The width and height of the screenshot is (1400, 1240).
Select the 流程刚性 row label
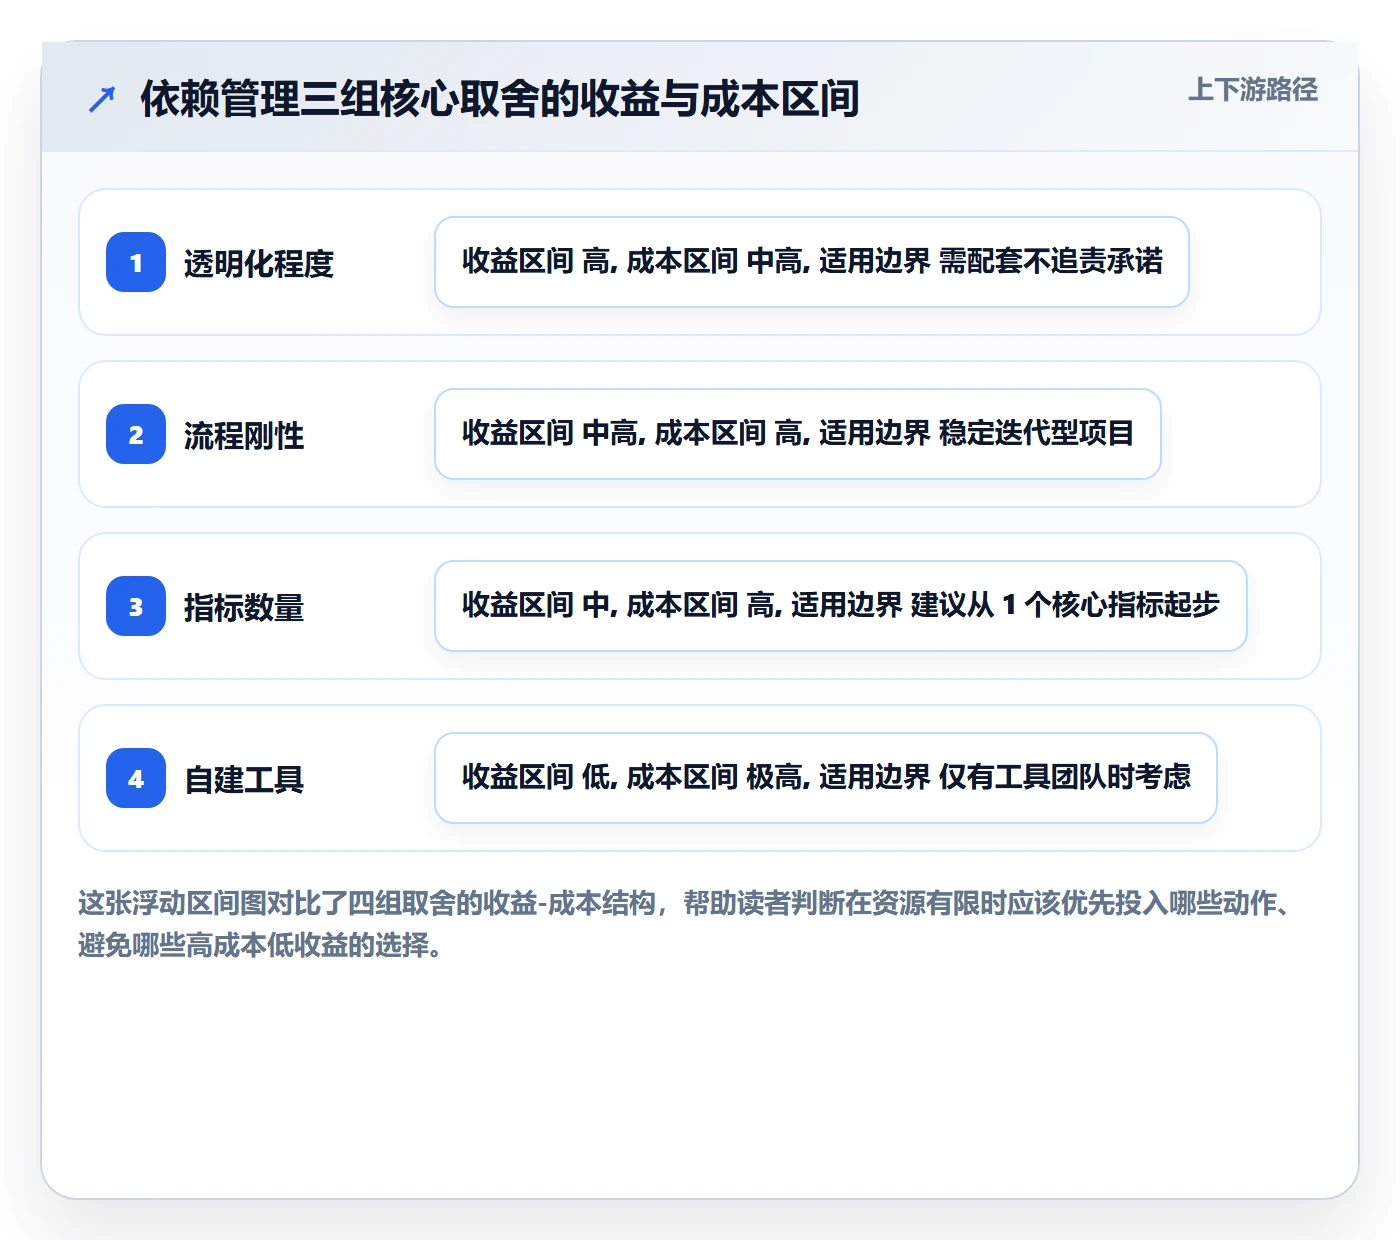(x=244, y=435)
